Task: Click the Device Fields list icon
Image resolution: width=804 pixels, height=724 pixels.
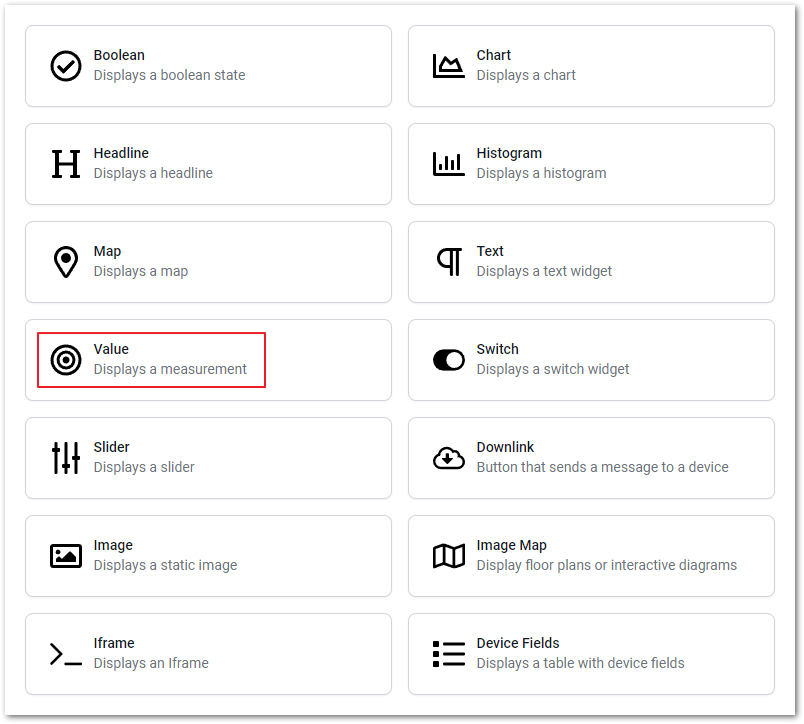Action: click(x=449, y=654)
